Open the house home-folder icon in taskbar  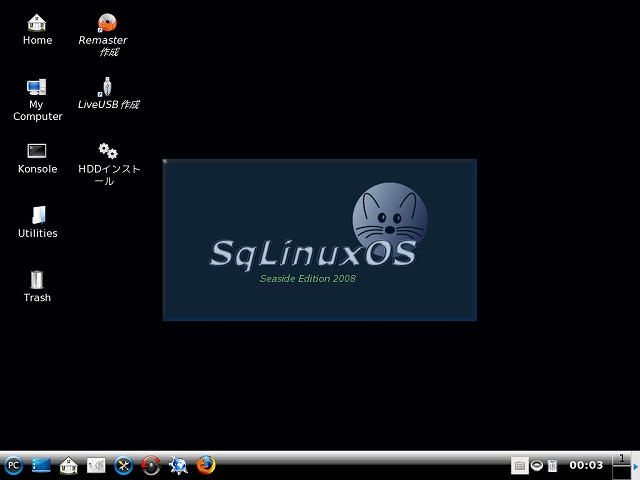[x=69, y=465]
